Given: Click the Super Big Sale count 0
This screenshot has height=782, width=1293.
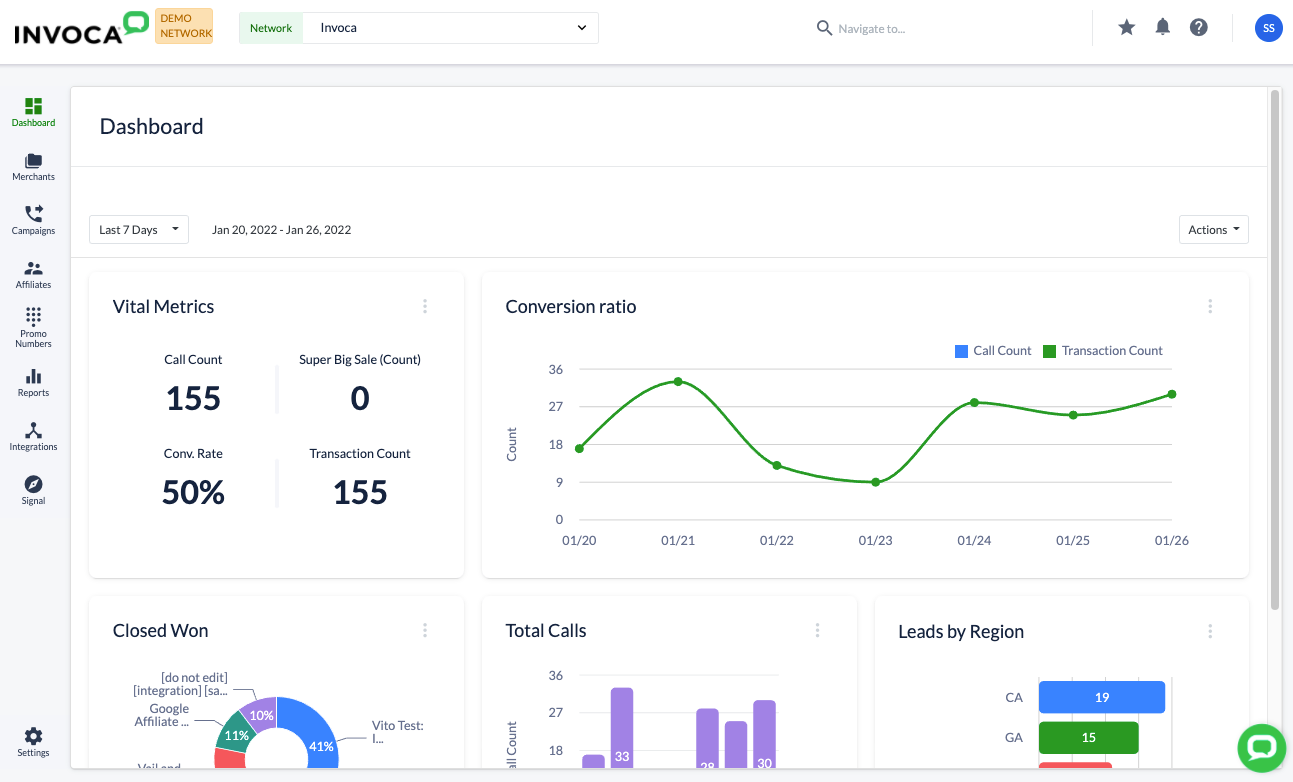Looking at the screenshot, I should pos(360,398).
